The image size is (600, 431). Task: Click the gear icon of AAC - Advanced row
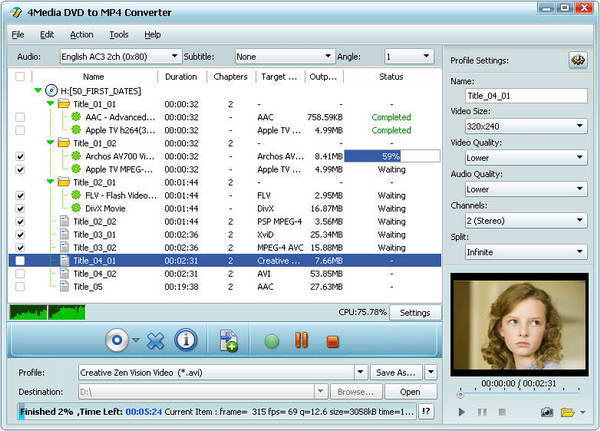point(76,117)
